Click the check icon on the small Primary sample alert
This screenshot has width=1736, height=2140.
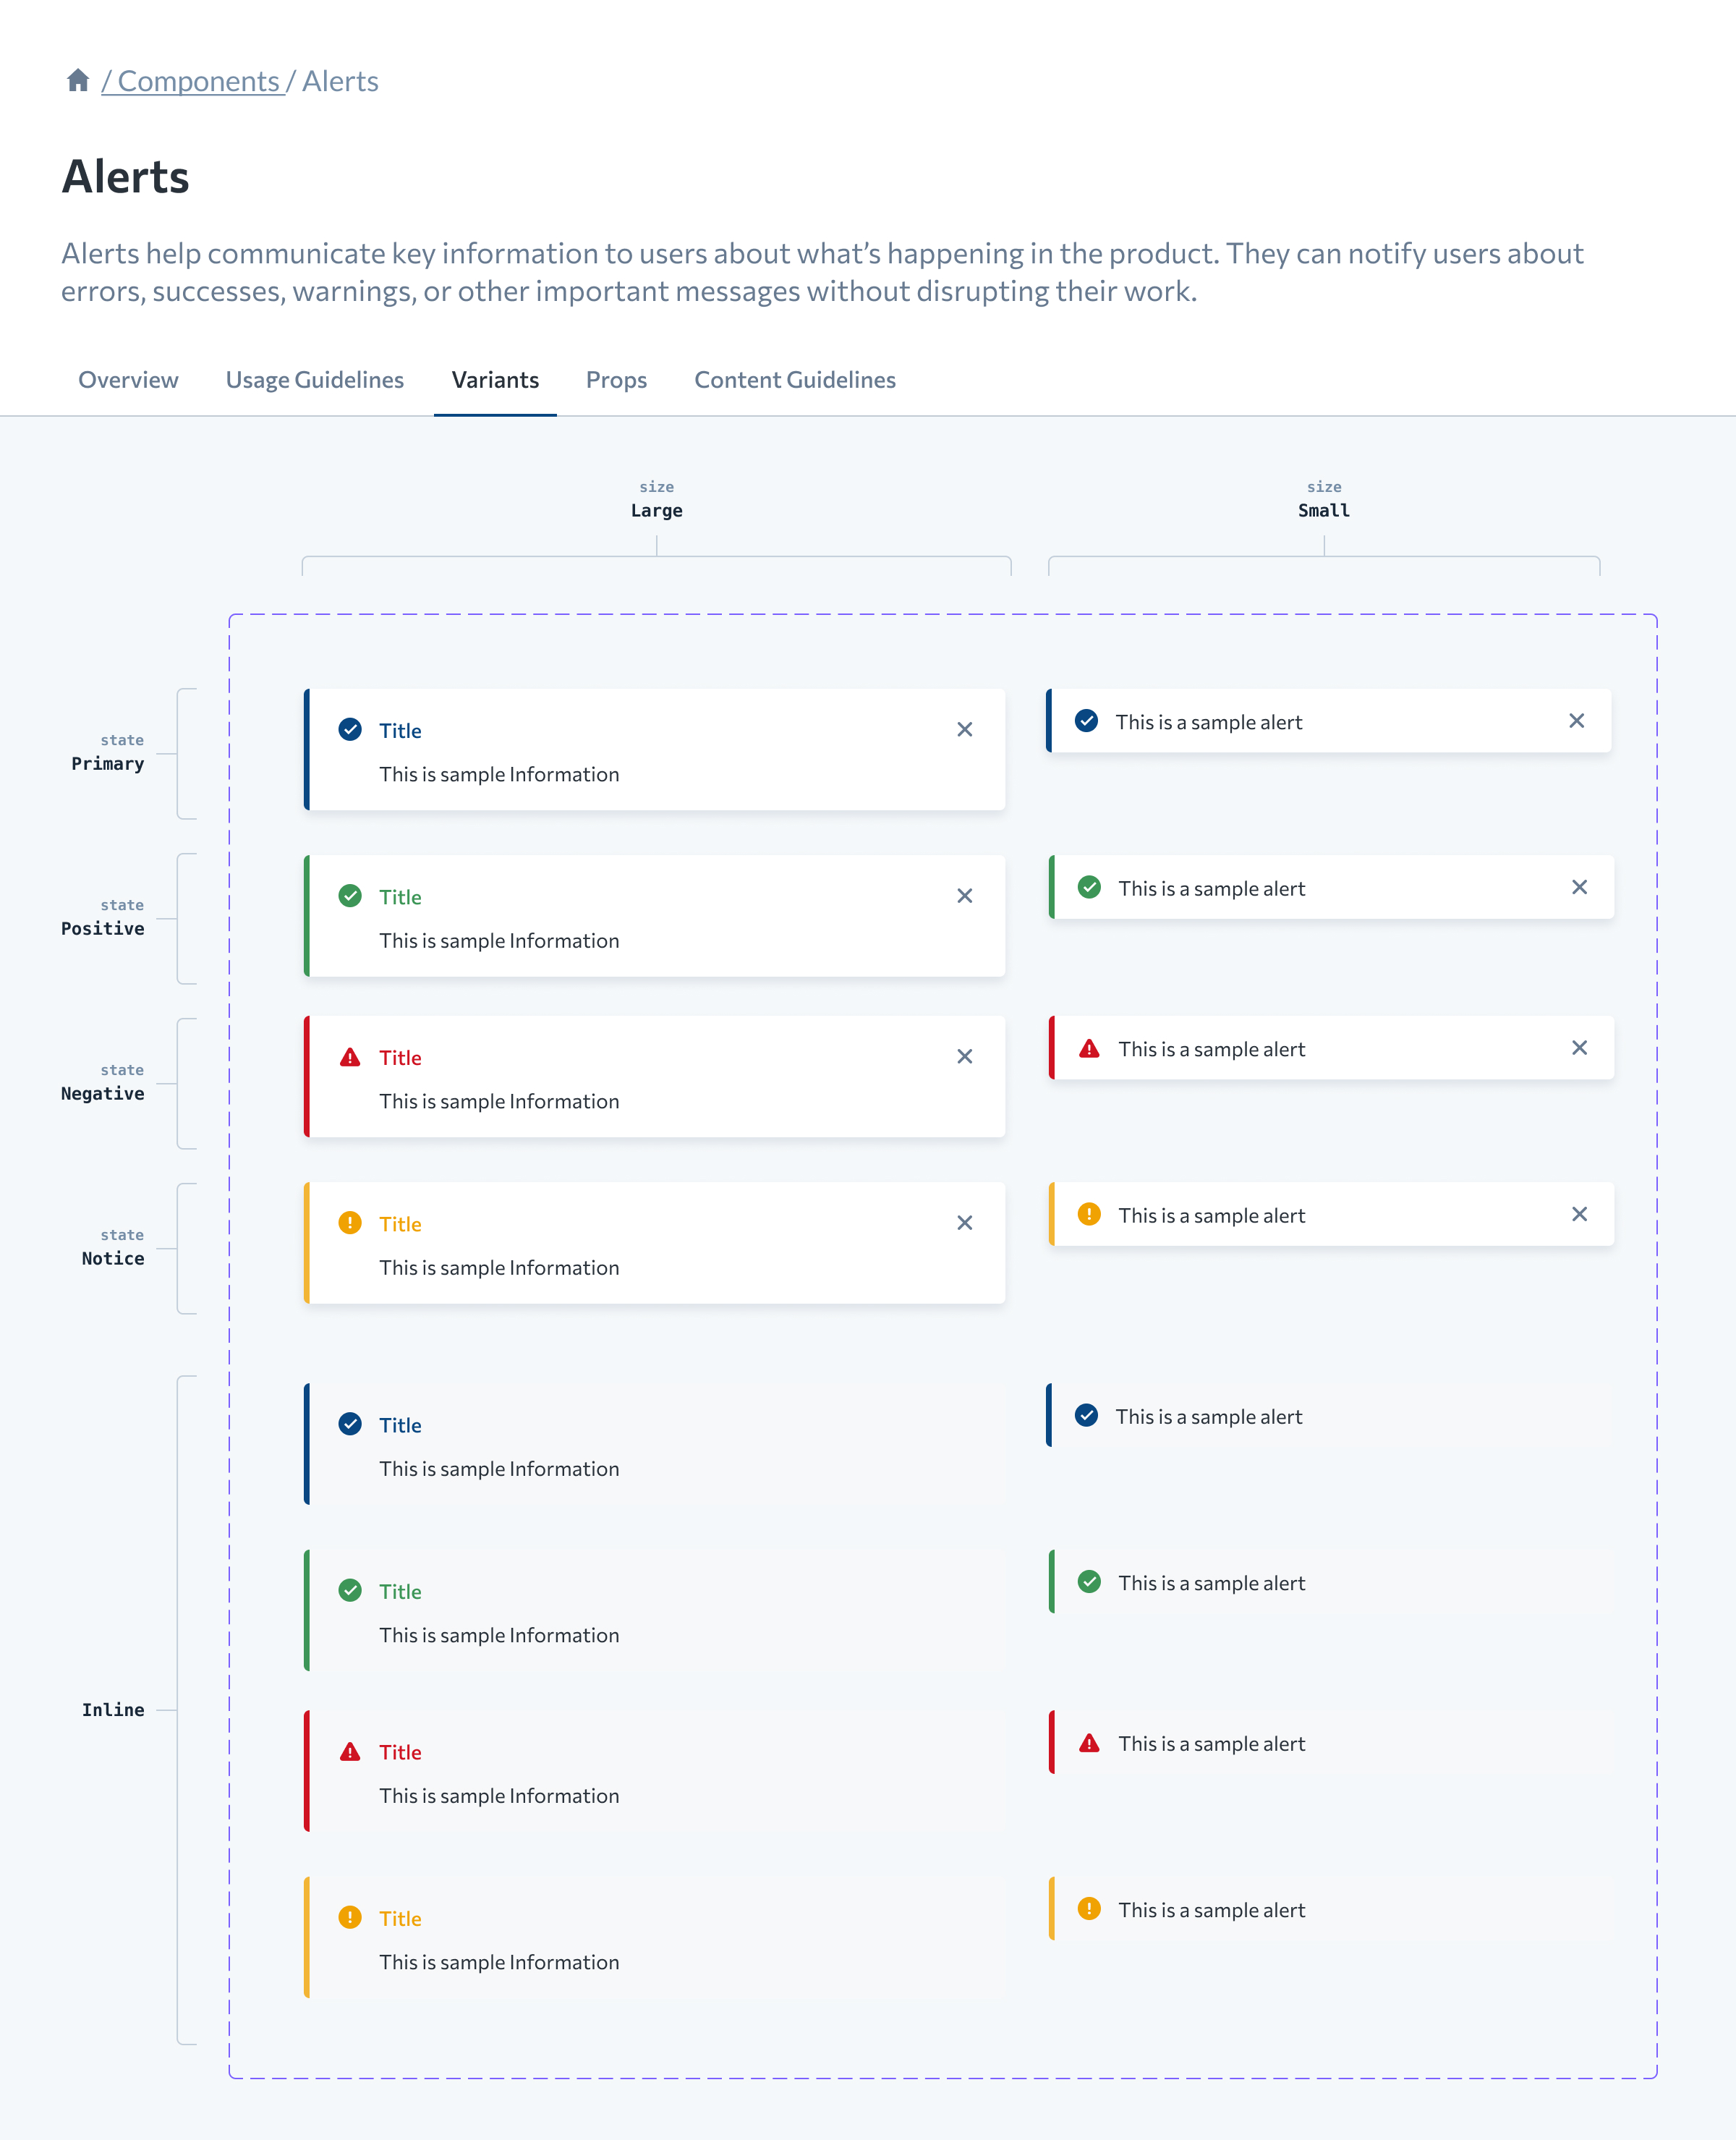pyautogui.click(x=1087, y=720)
